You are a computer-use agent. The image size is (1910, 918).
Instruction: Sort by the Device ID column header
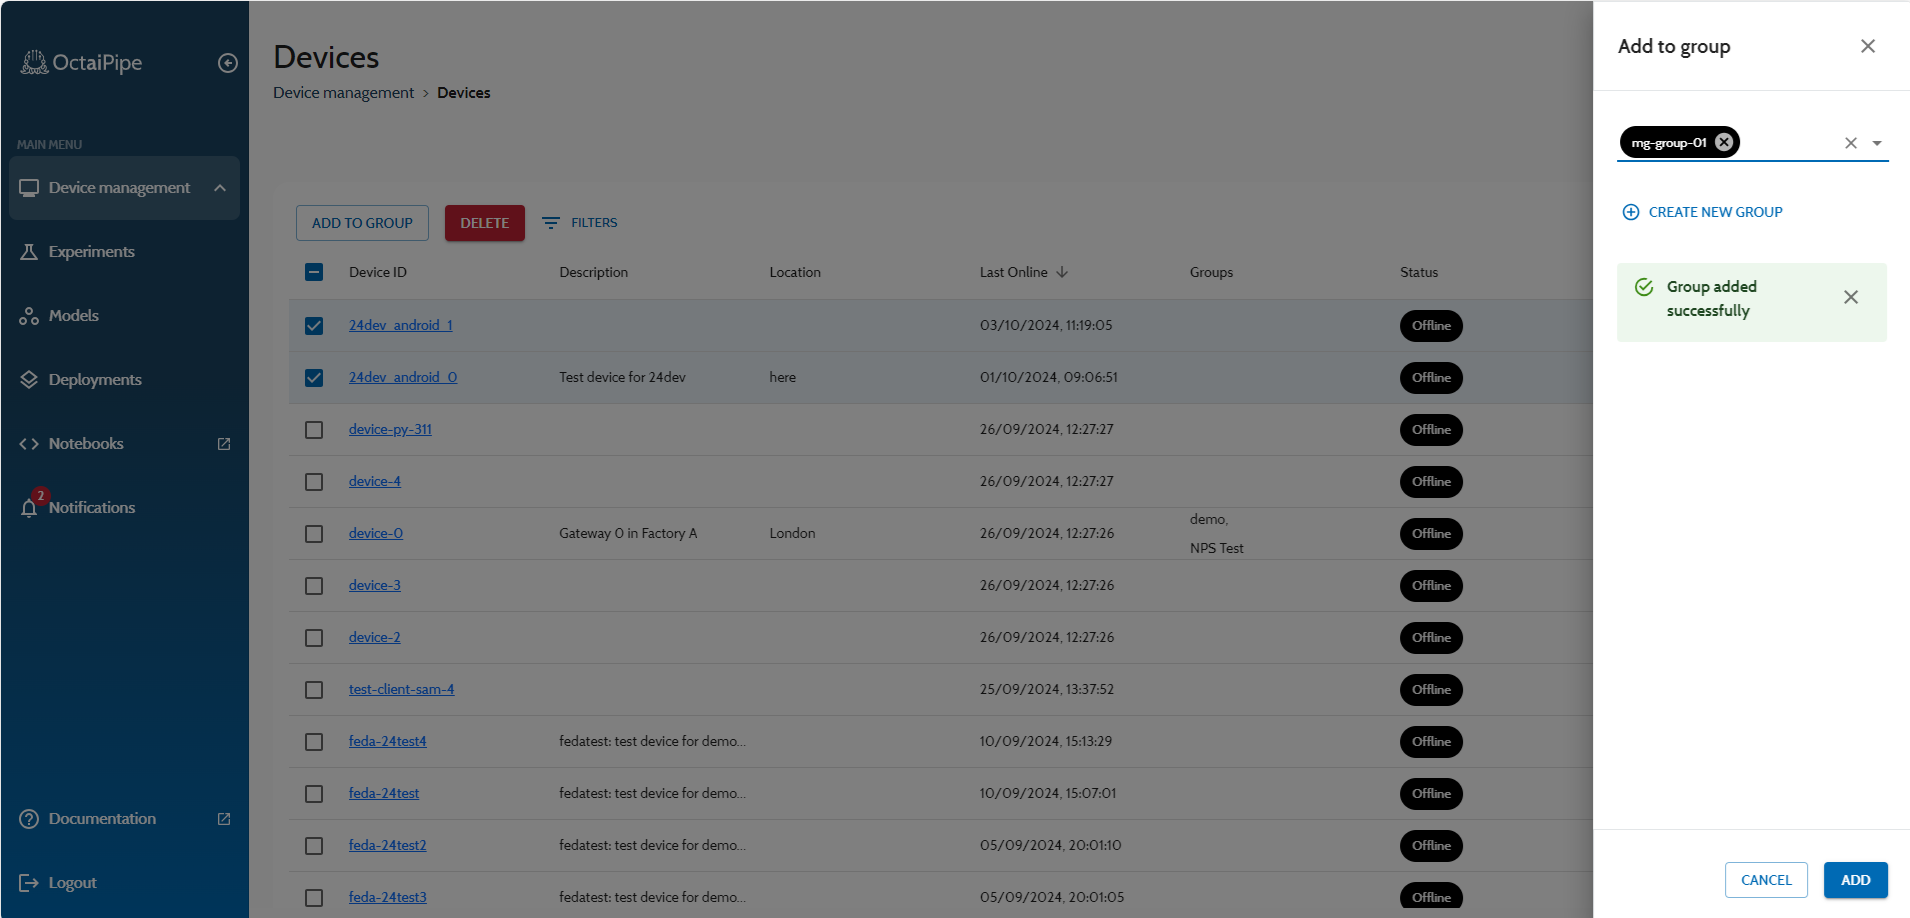point(377,272)
